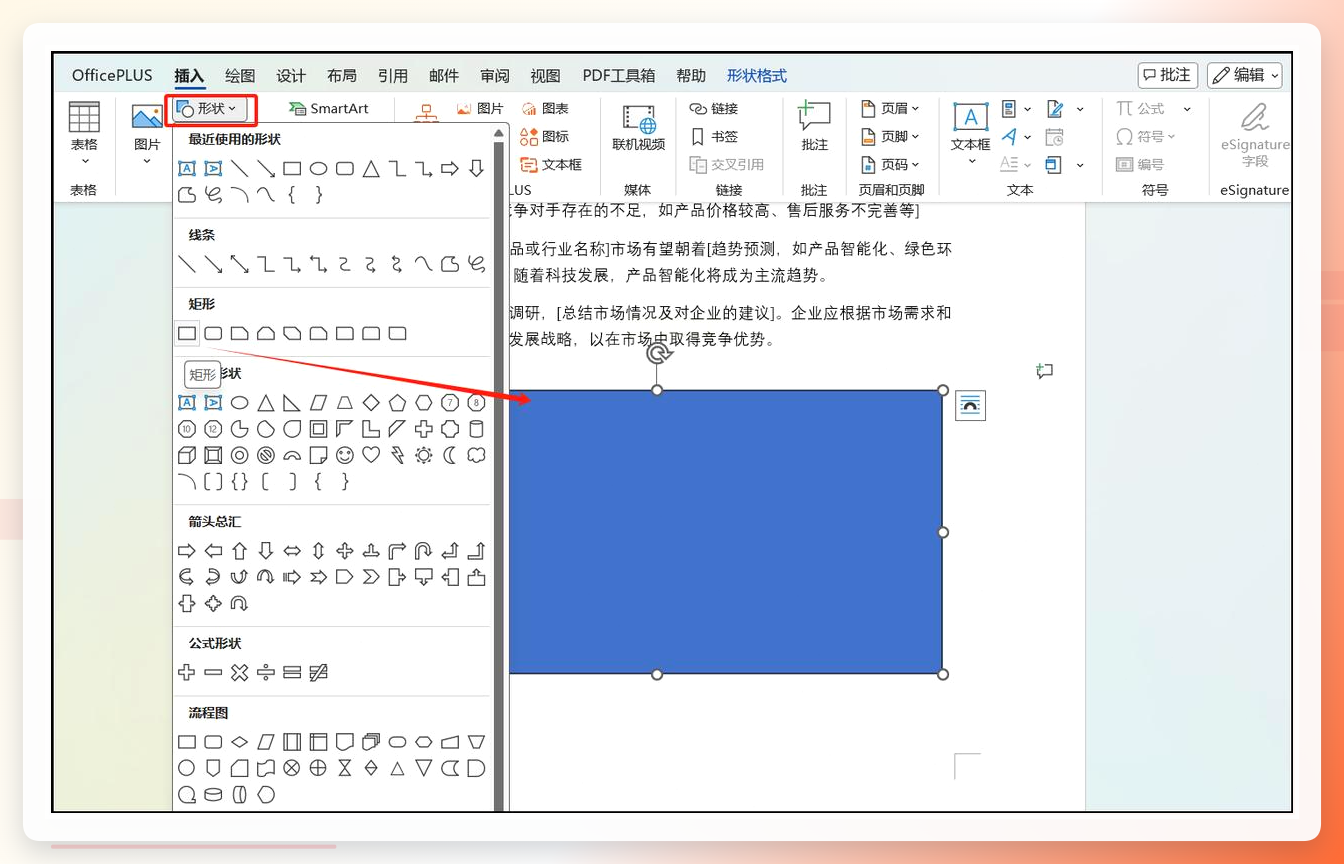Image resolution: width=1344 pixels, height=864 pixels.
Task: Select the flowchart summing junction circle-X
Action: [292, 768]
